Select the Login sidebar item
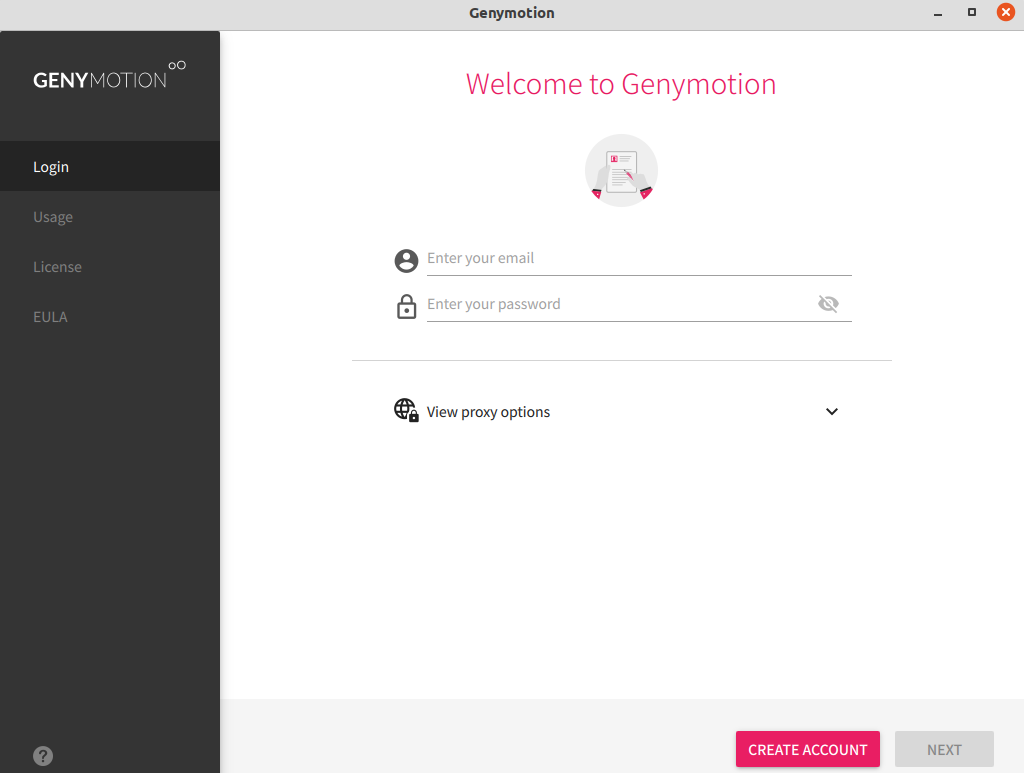The height and width of the screenshot is (773, 1024). click(x=110, y=166)
